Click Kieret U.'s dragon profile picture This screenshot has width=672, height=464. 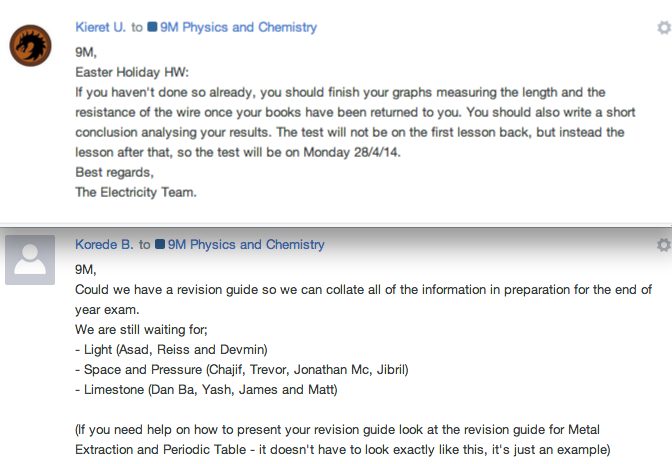click(31, 46)
